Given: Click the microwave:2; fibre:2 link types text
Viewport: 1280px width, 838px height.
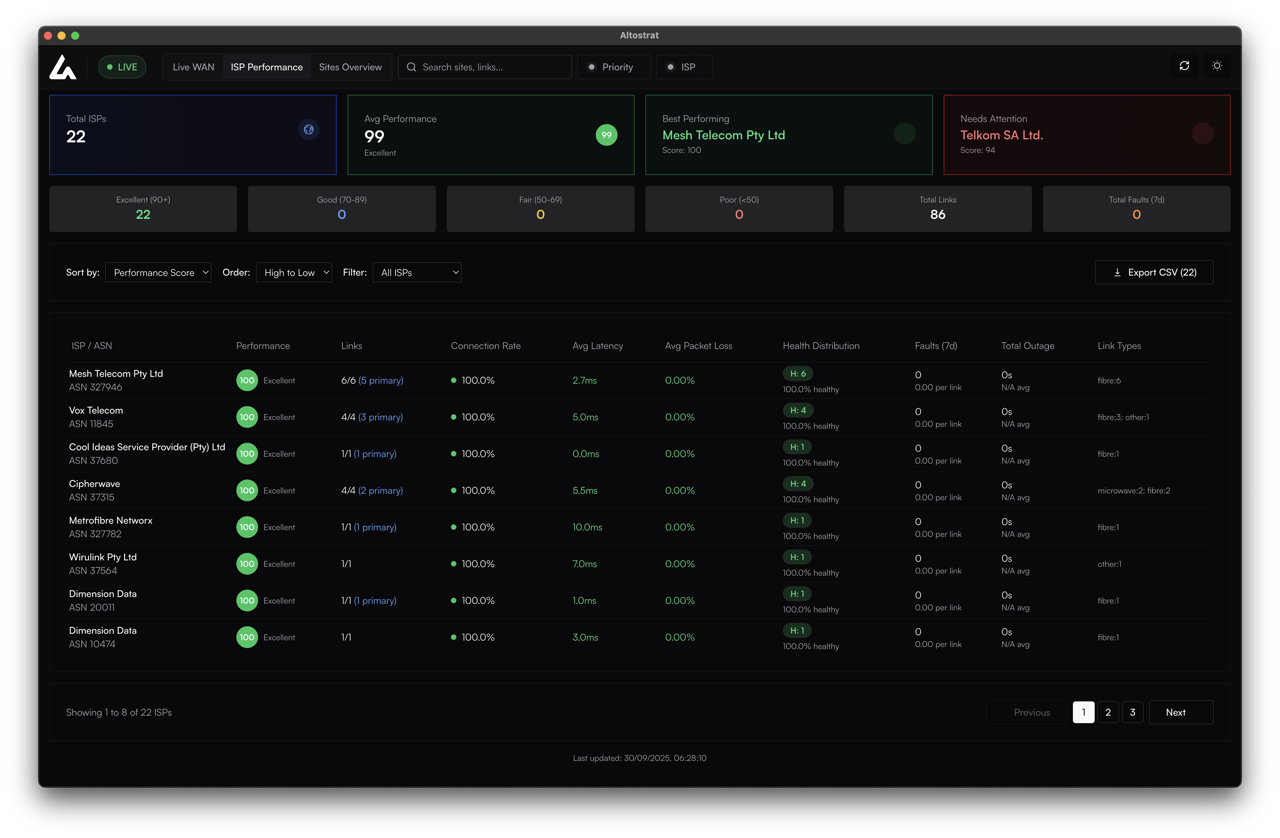Looking at the screenshot, I should point(1134,491).
